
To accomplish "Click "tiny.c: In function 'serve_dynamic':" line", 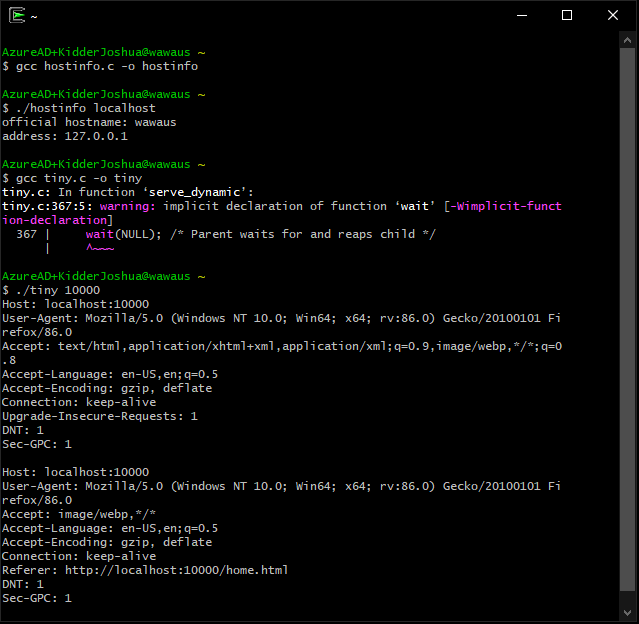I will [128, 192].
